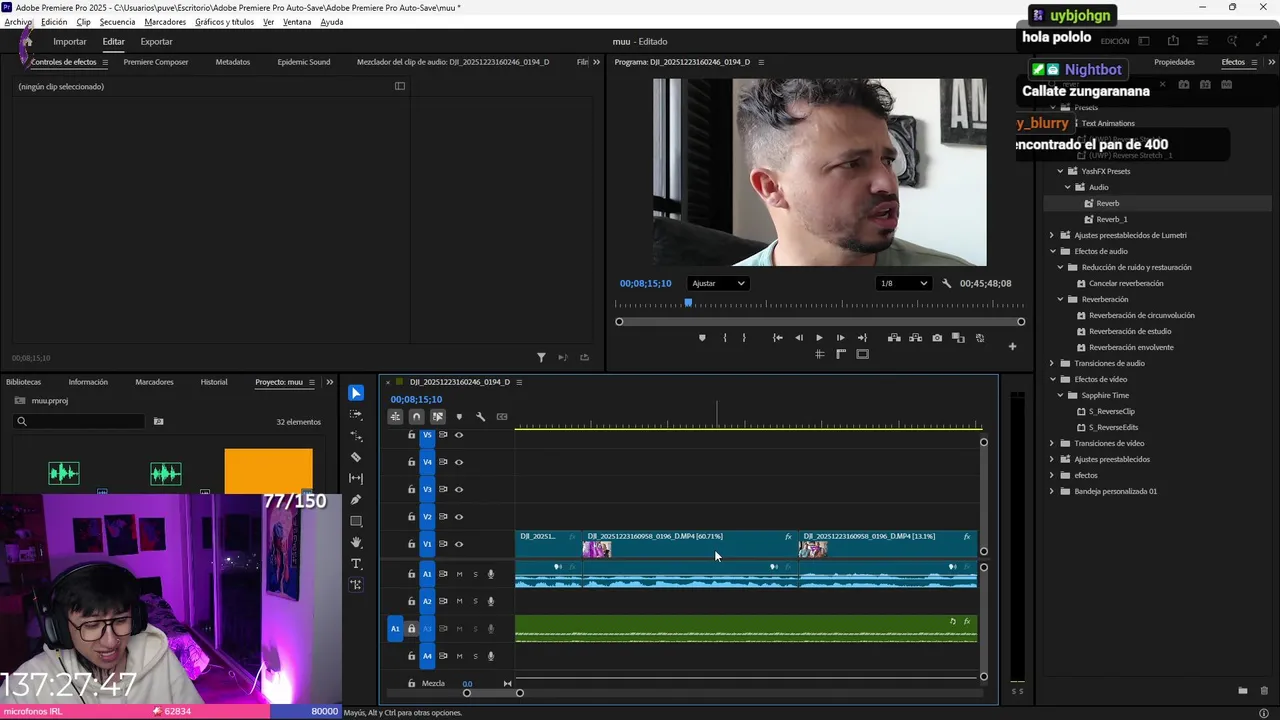Toggle V5 track output eye
Screen dimensions: 1280x720
click(459, 435)
